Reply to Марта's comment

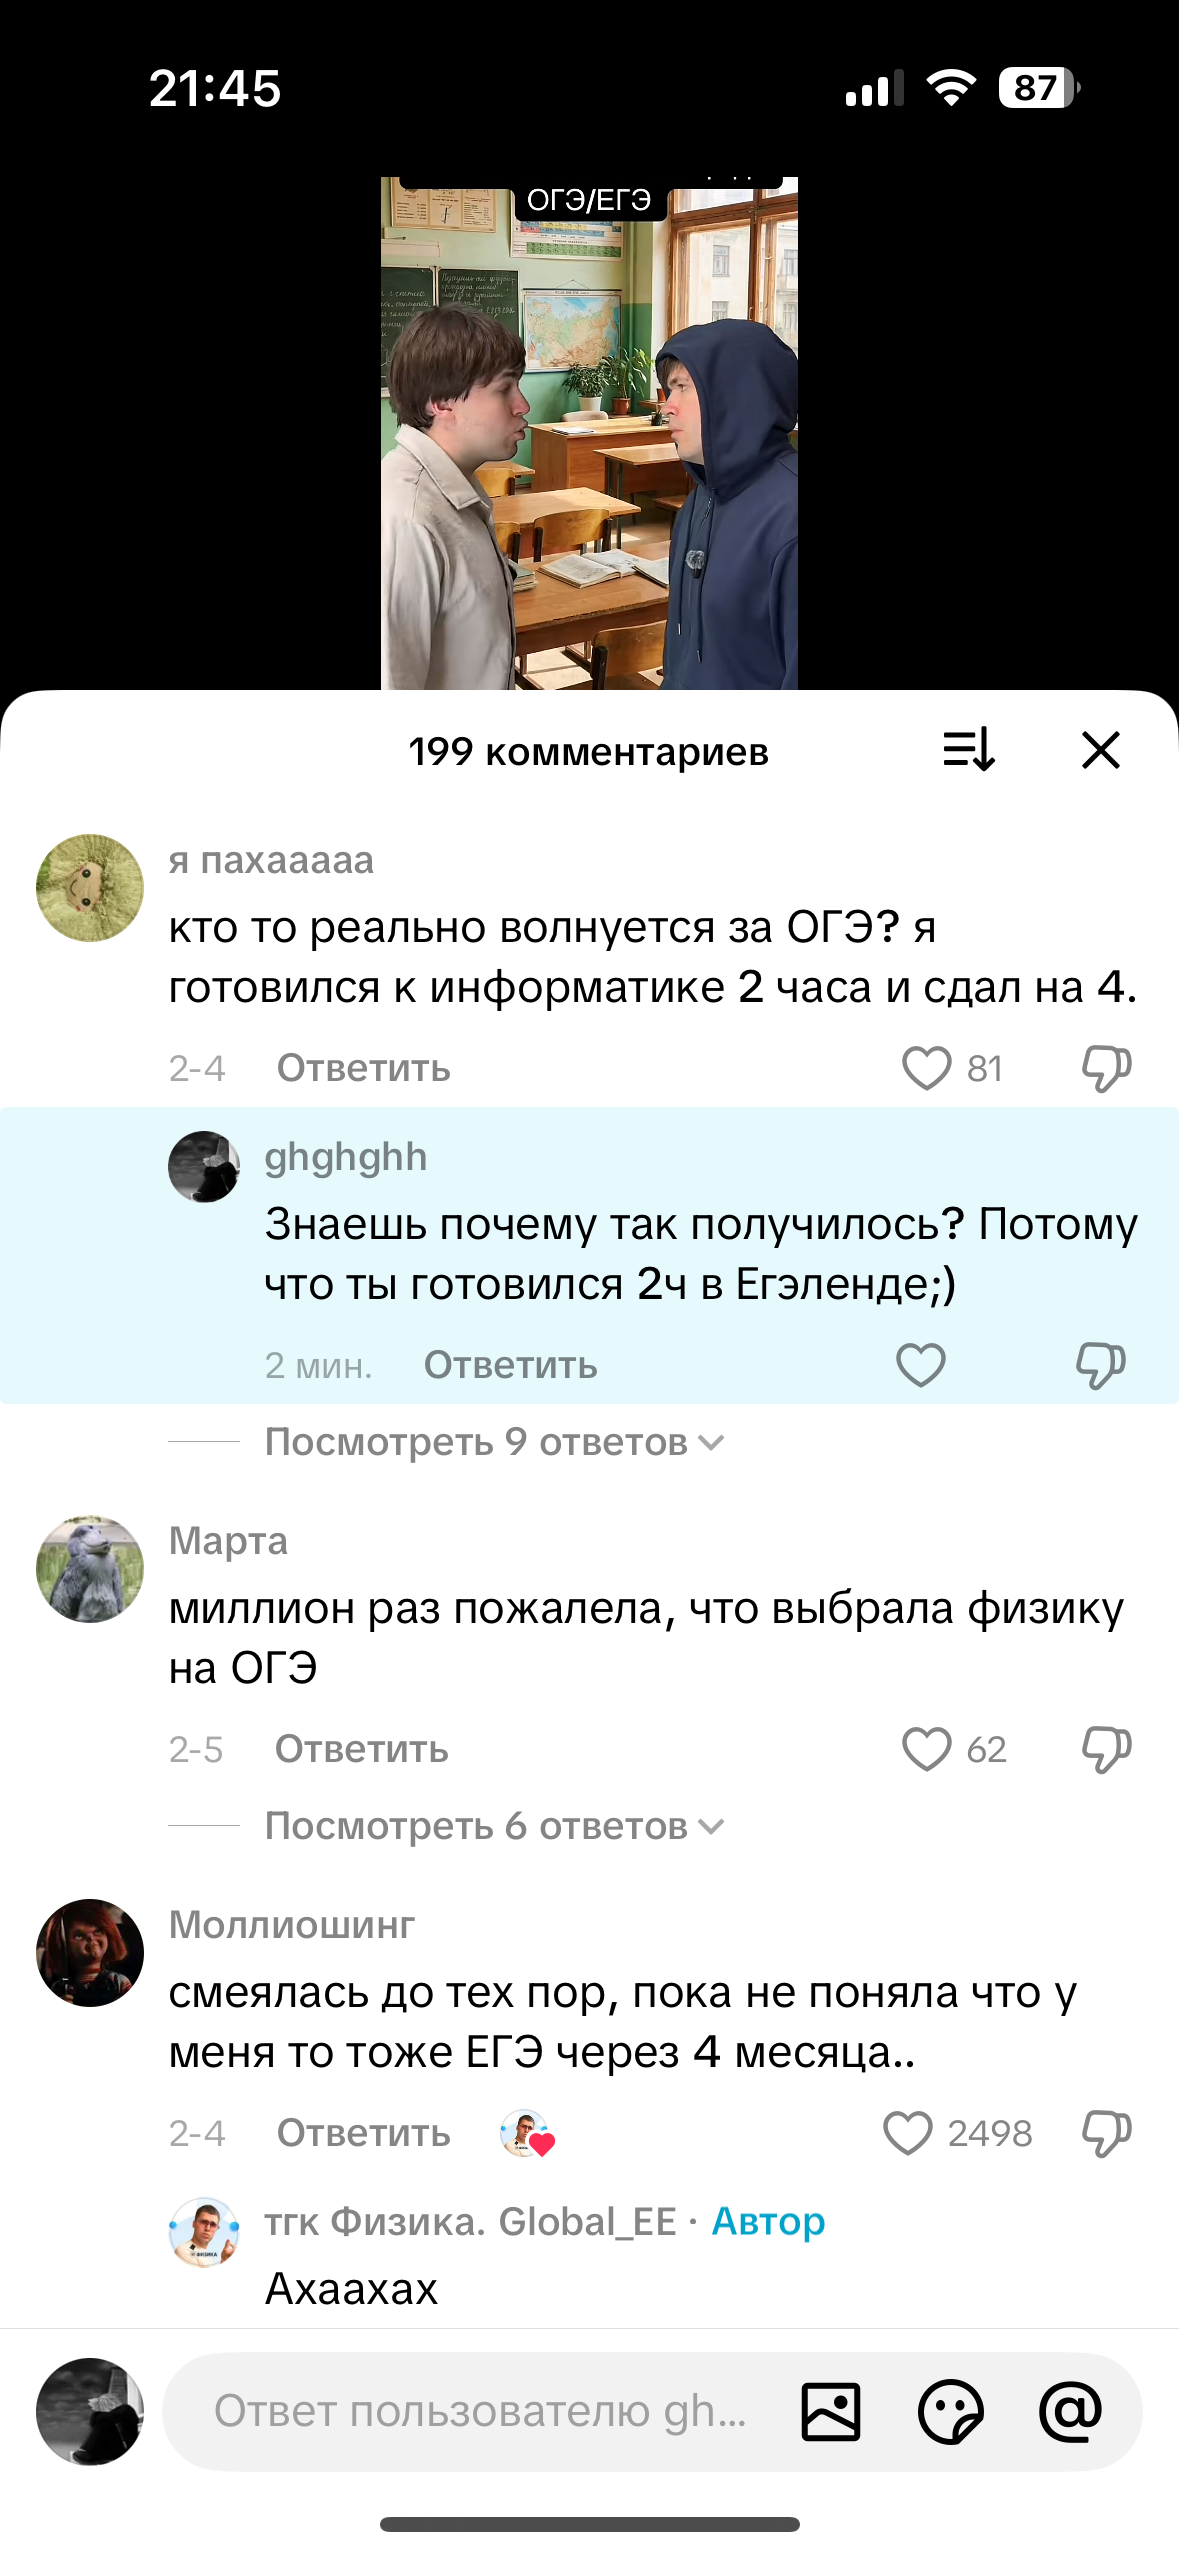point(361,1749)
